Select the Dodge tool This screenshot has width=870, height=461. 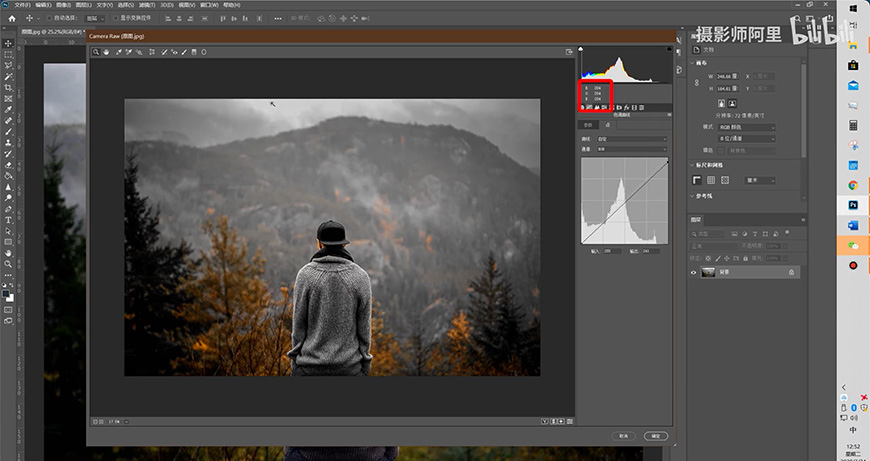pyautogui.click(x=8, y=198)
